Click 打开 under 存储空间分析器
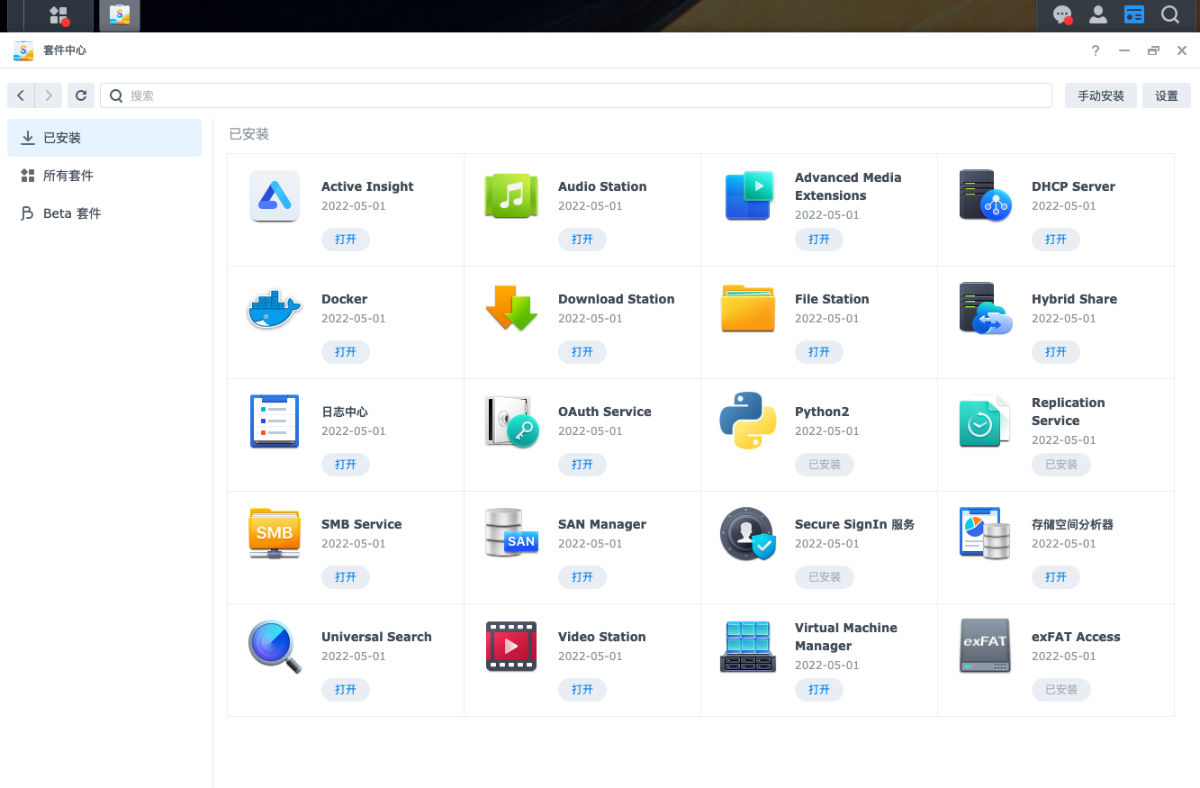1200x788 pixels. click(1056, 577)
